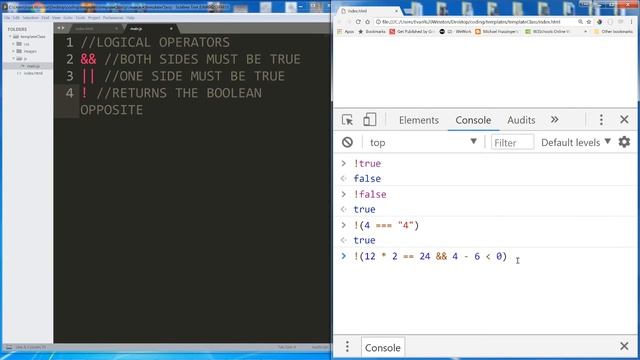This screenshot has height=360, width=640.
Task: Close the bottom console drawer
Action: (x=624, y=346)
